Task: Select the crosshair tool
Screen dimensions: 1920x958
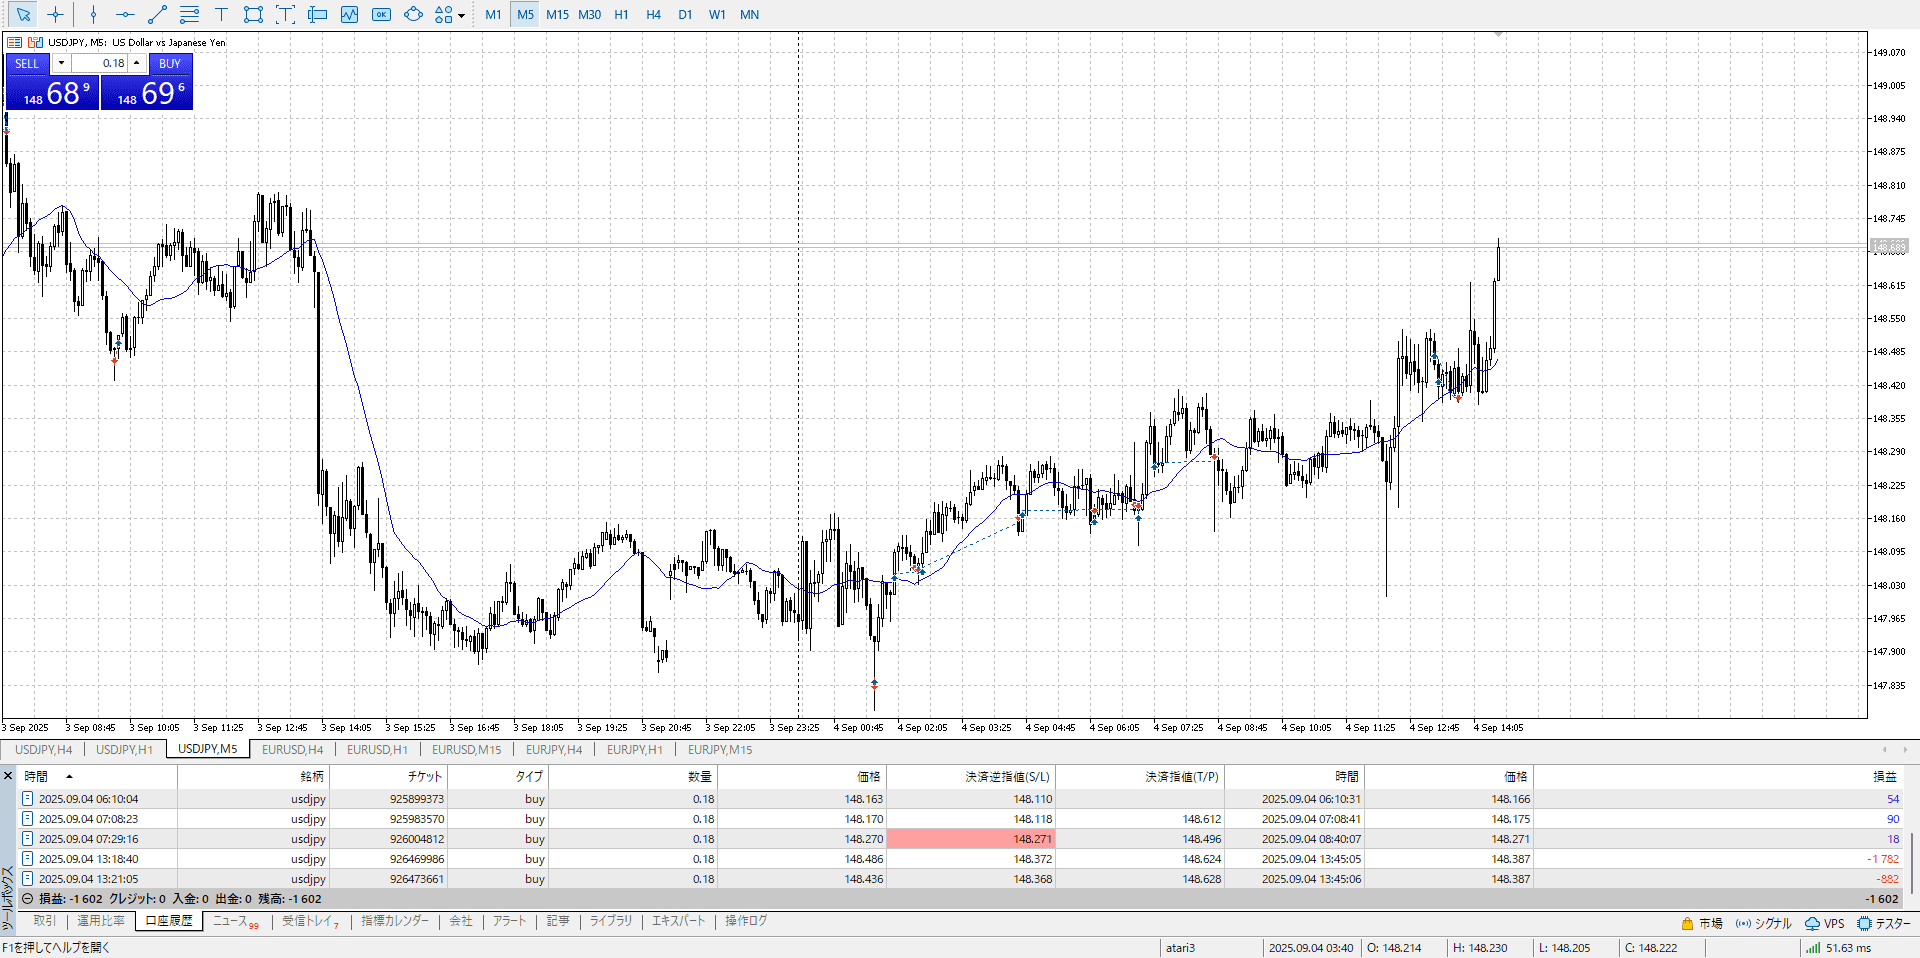Action: click(x=55, y=14)
